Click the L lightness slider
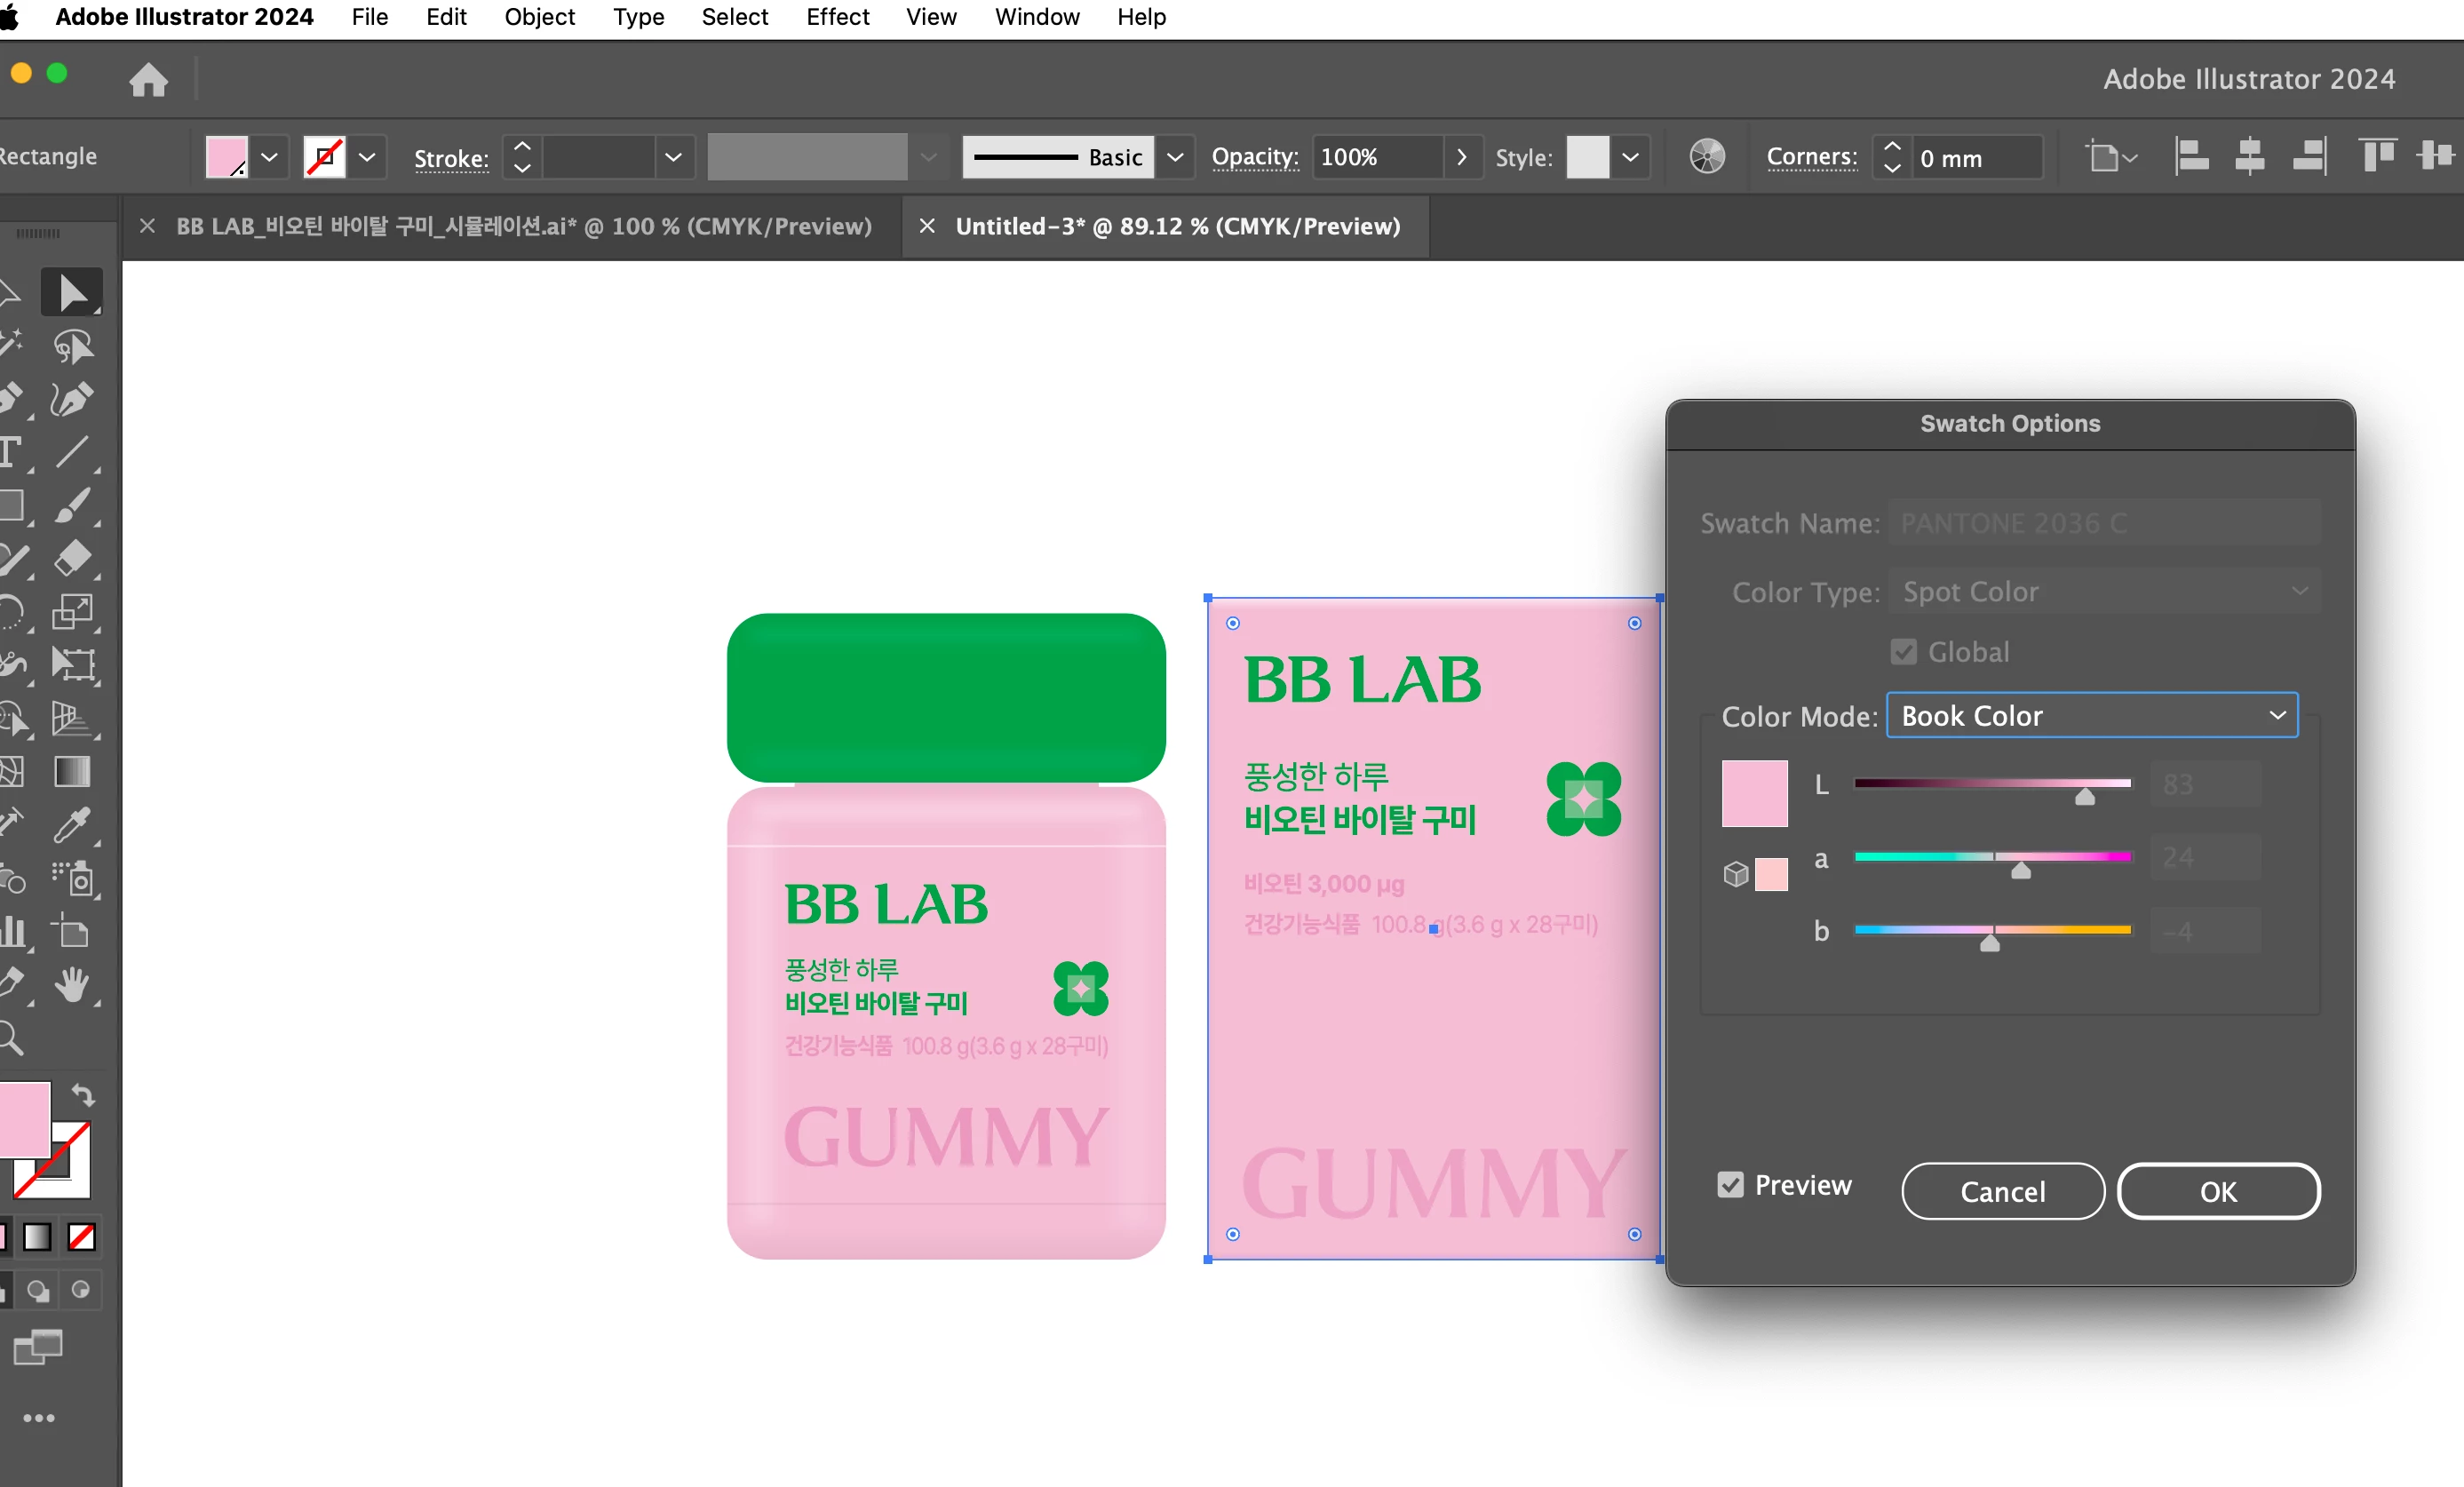 [1992, 783]
